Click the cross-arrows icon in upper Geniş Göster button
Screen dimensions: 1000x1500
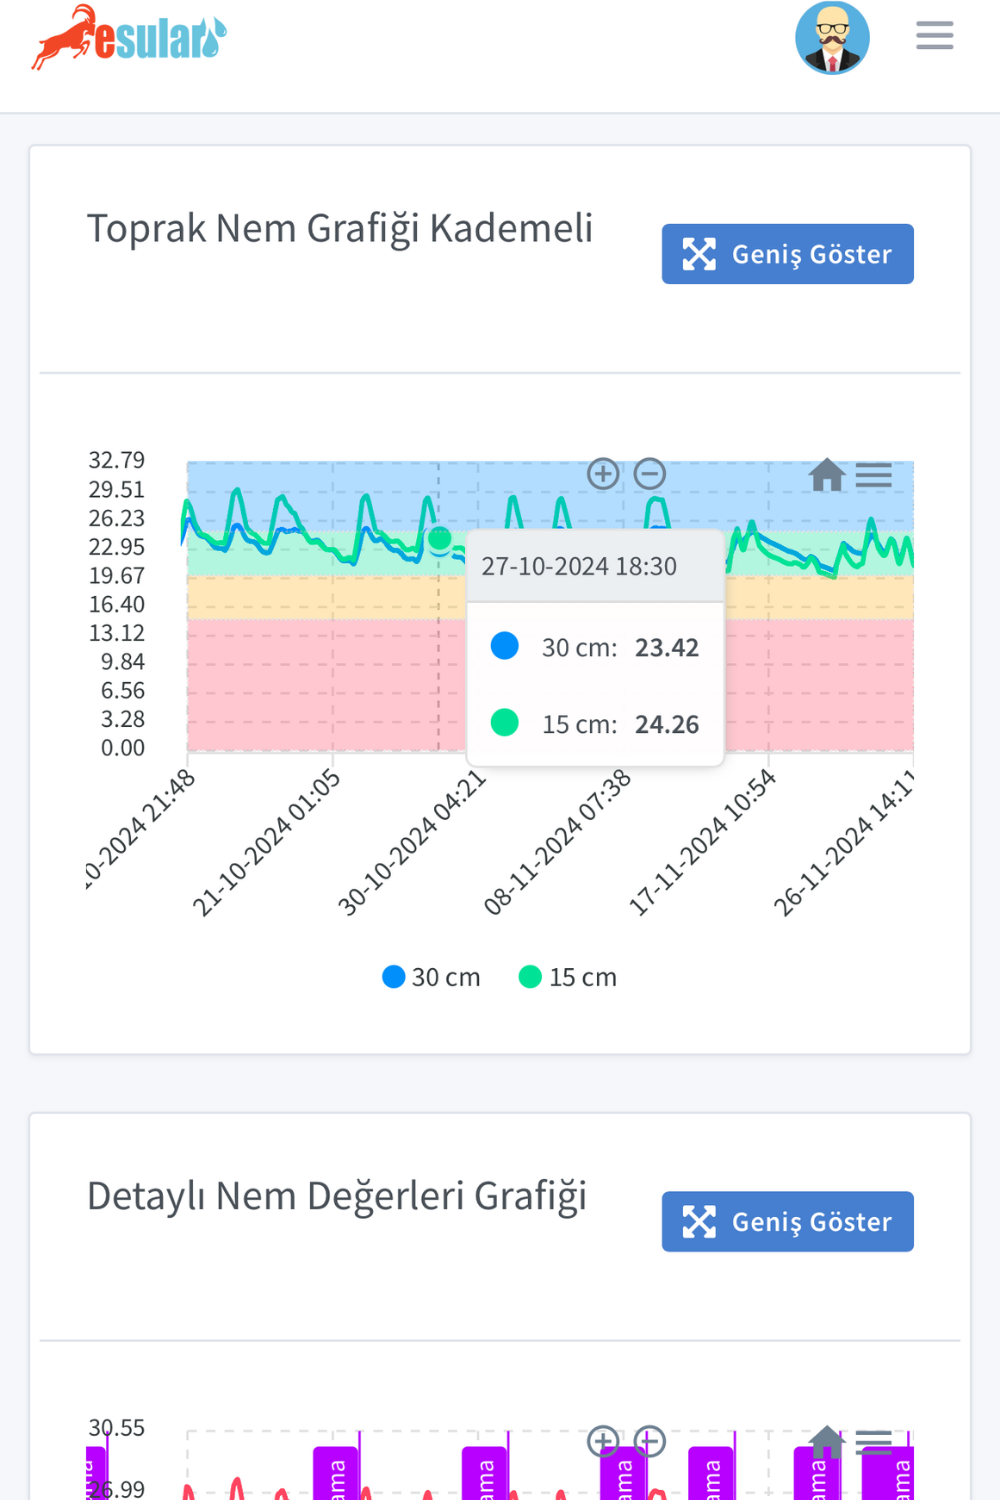tap(700, 253)
